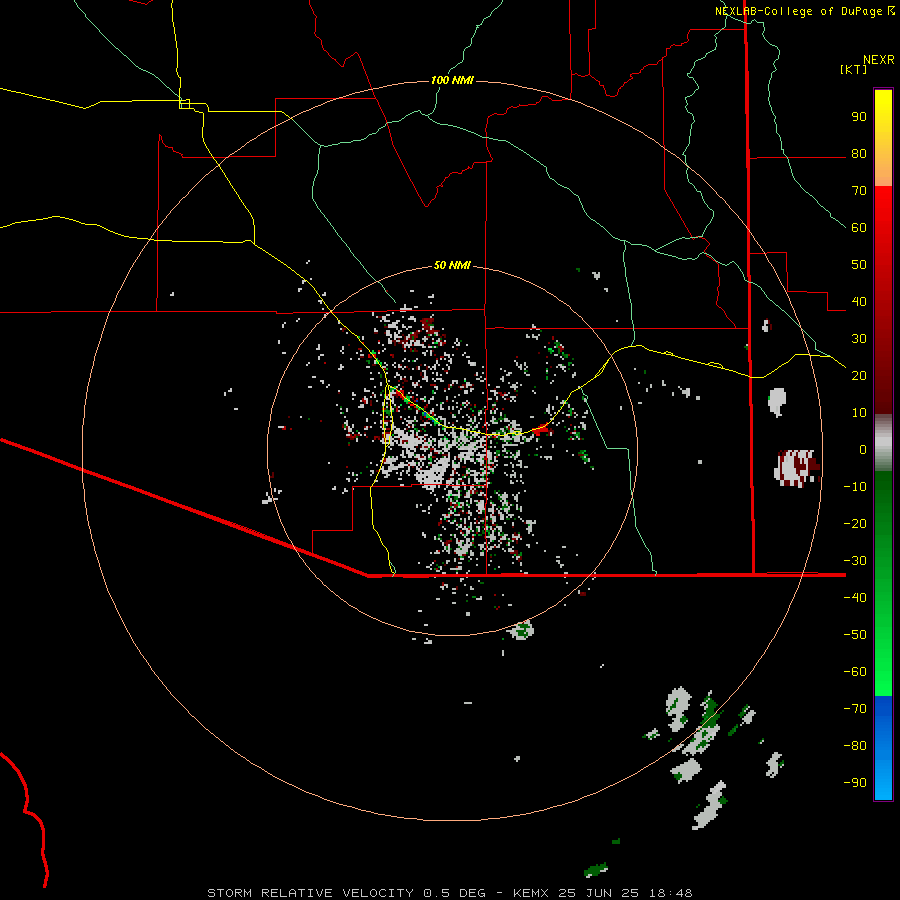Click the -90 scale value

[x=855, y=783]
